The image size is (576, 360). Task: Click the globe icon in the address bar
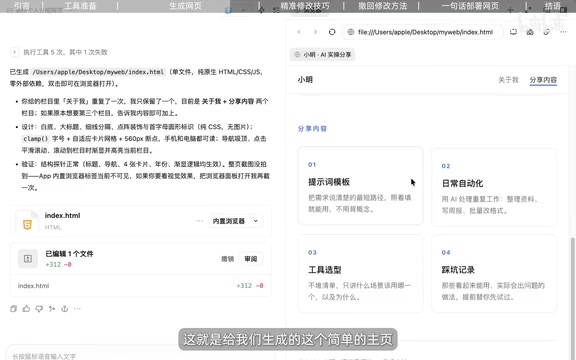click(x=351, y=32)
